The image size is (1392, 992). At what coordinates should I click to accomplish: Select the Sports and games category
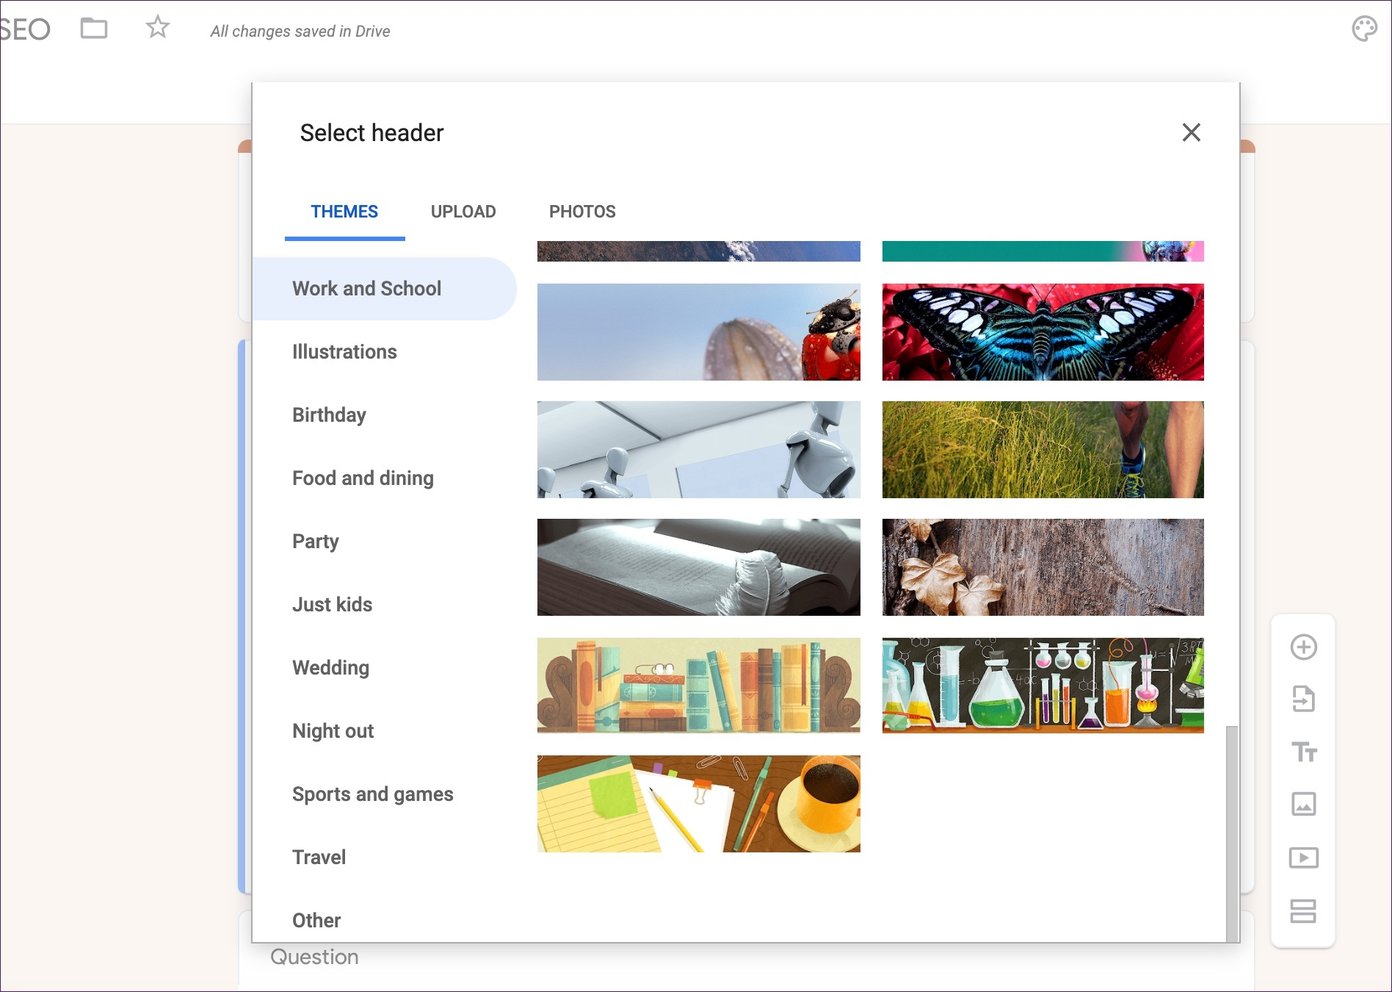pos(372,793)
